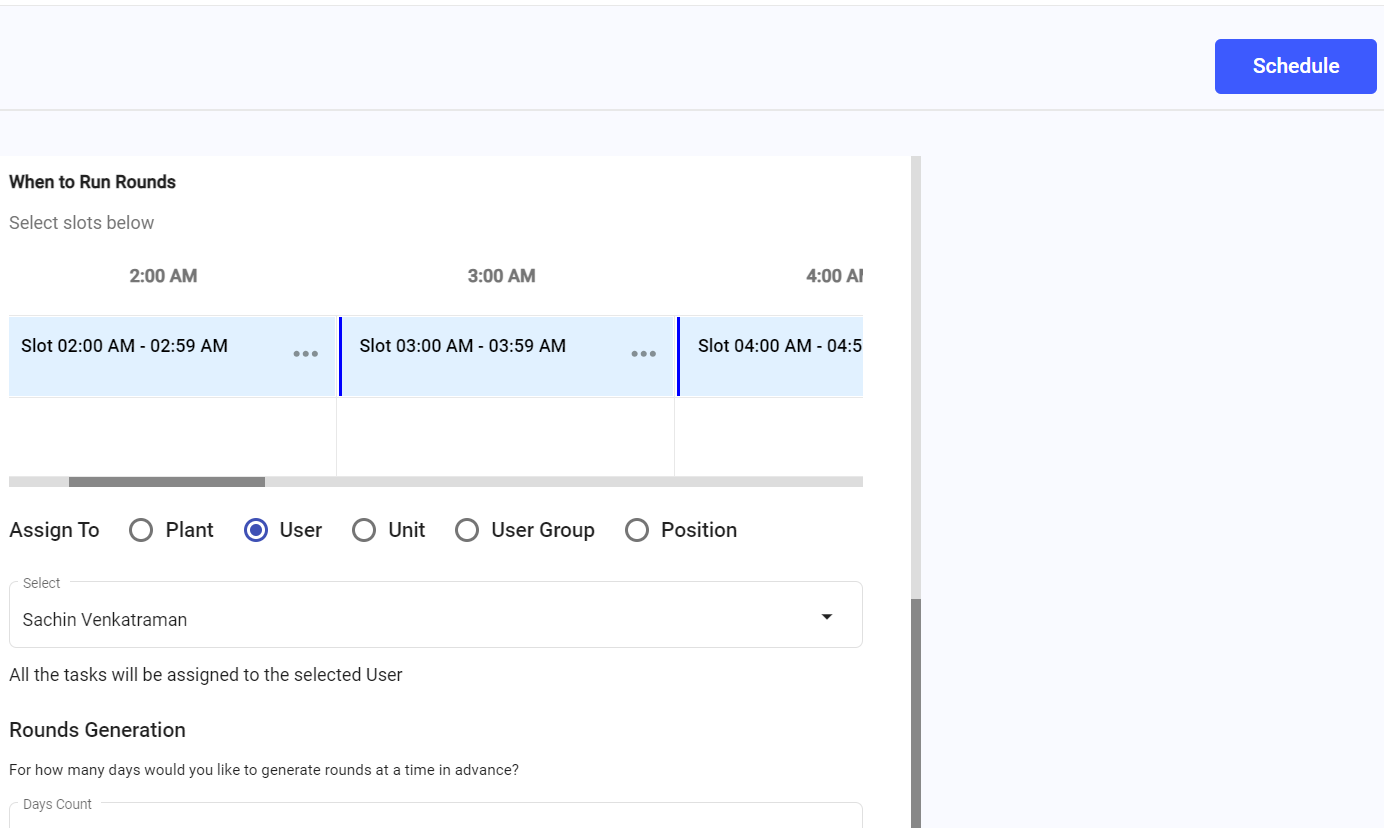Click empty cell beneath the 02:00 AM slot
This screenshot has height=828, width=1384.
tap(172, 437)
